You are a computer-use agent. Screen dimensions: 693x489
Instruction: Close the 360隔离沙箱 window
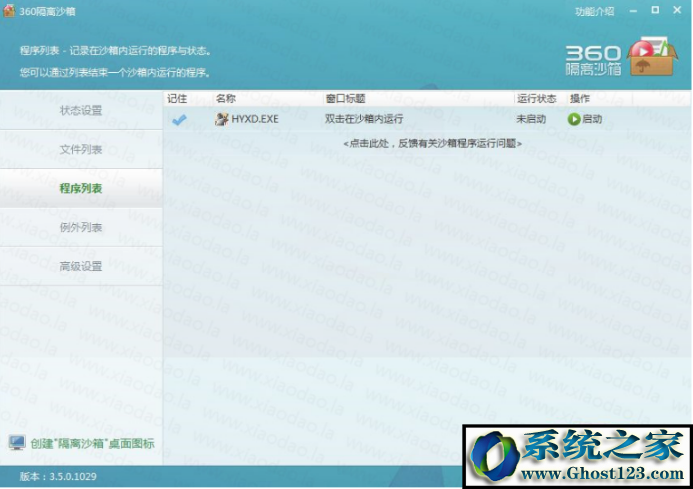point(677,10)
